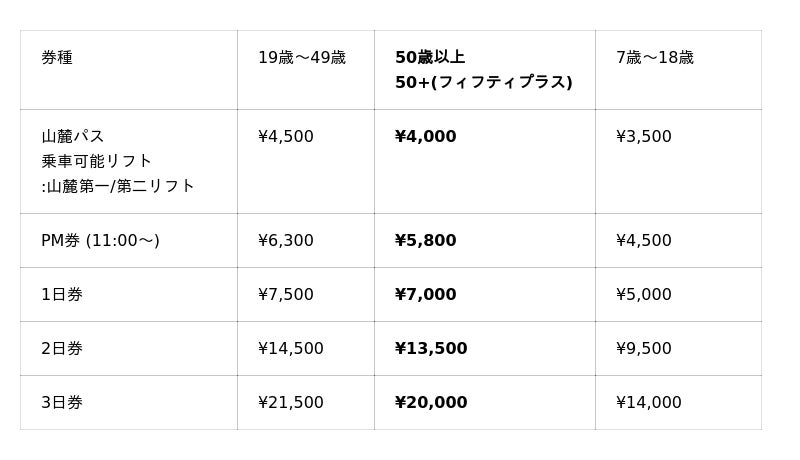Click the 50歳以上 50+(フィフティプラス) header
The image size is (800, 460).
[x=483, y=70]
